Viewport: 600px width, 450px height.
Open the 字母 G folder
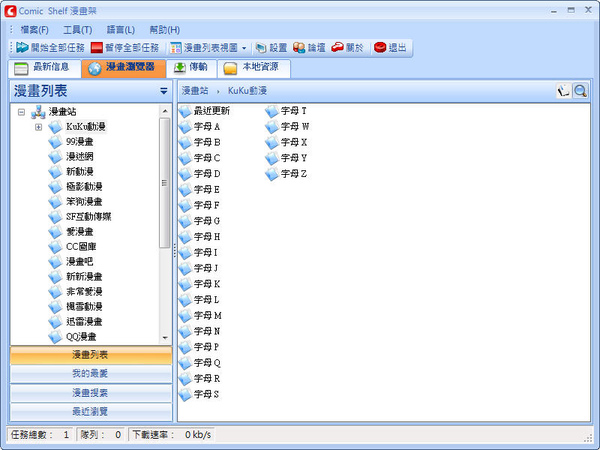(x=200, y=221)
